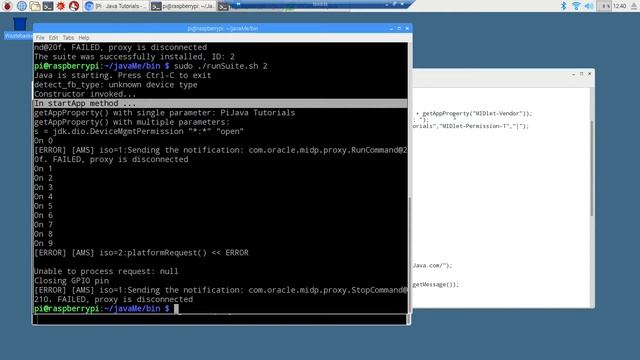Image resolution: width=640 pixels, height=360 pixels.
Task: Click the terminal vertical scrollbar thumb
Action: (409, 255)
